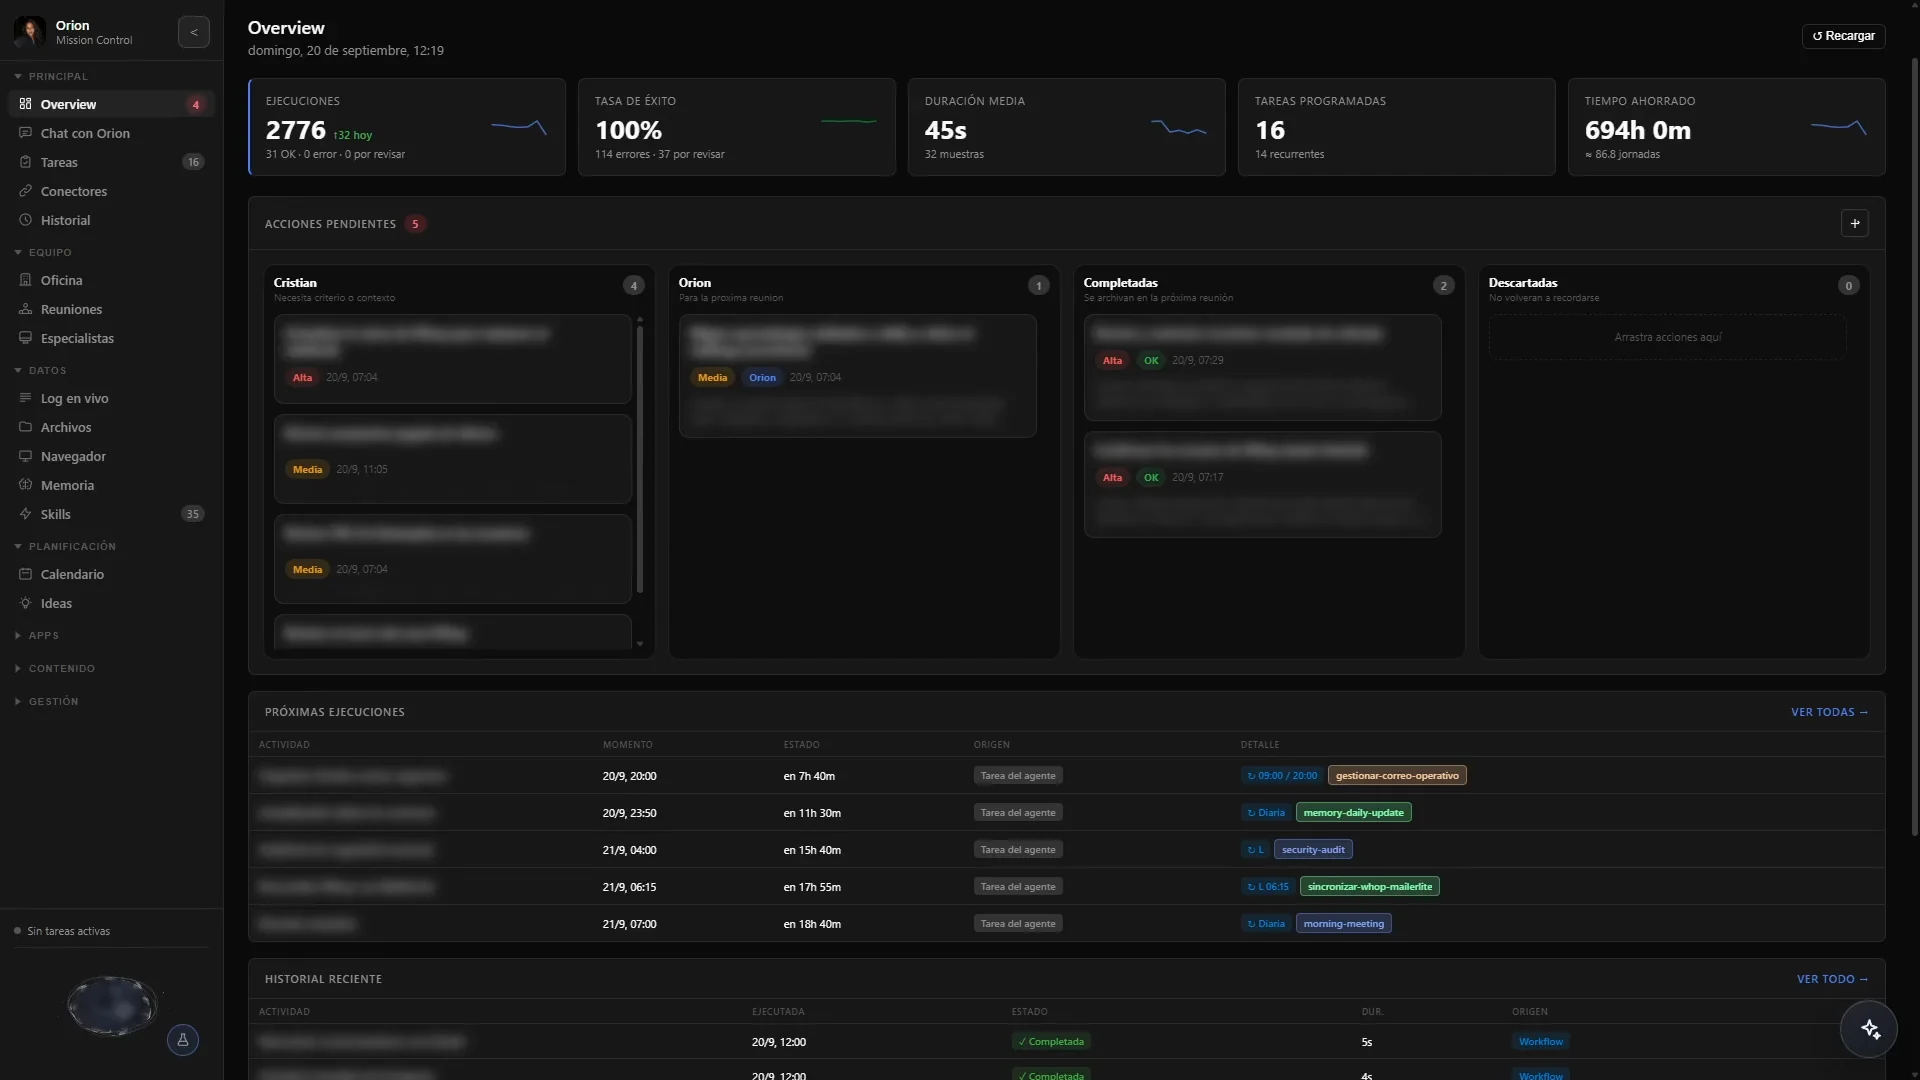
Task: Expand the CONTENIDO sidebar group
Action: (54, 668)
